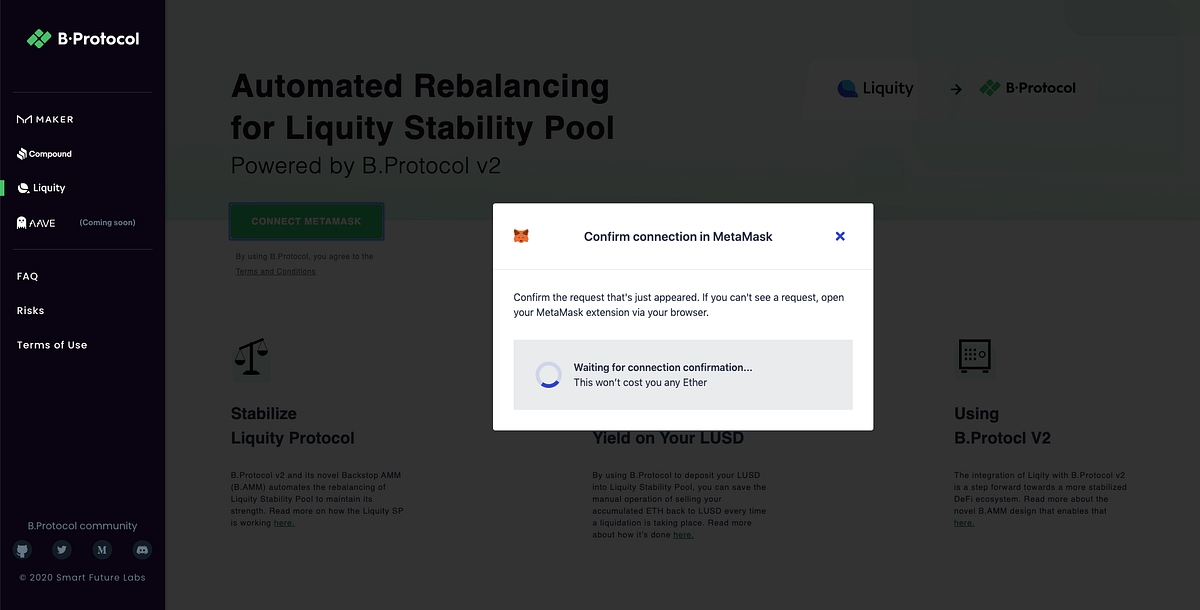Screen dimensions: 1200x610
Task: Click the balance scales icon
Action: pyautogui.click(x=250, y=357)
